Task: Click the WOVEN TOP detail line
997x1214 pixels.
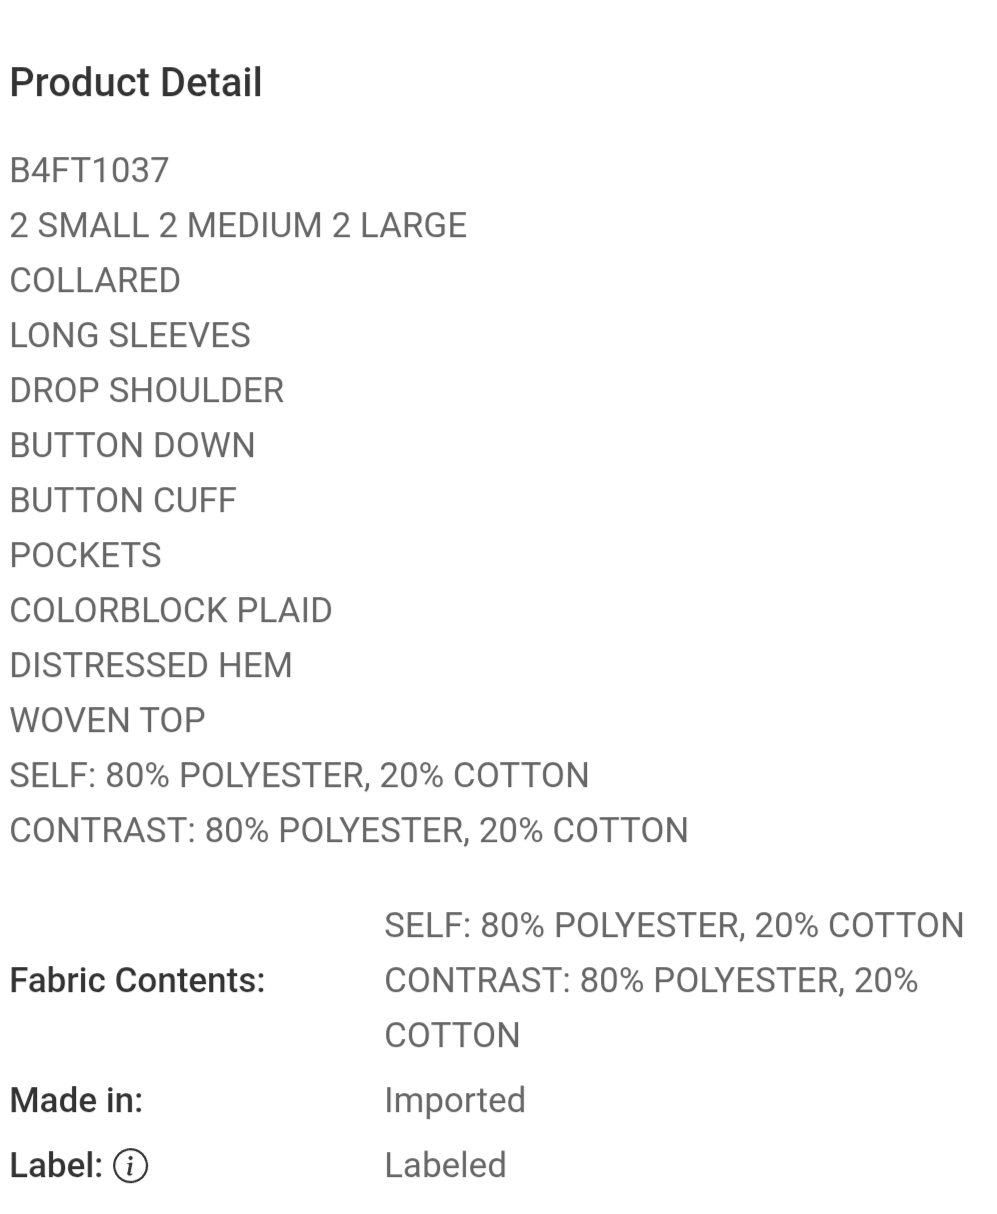Action: click(x=107, y=720)
